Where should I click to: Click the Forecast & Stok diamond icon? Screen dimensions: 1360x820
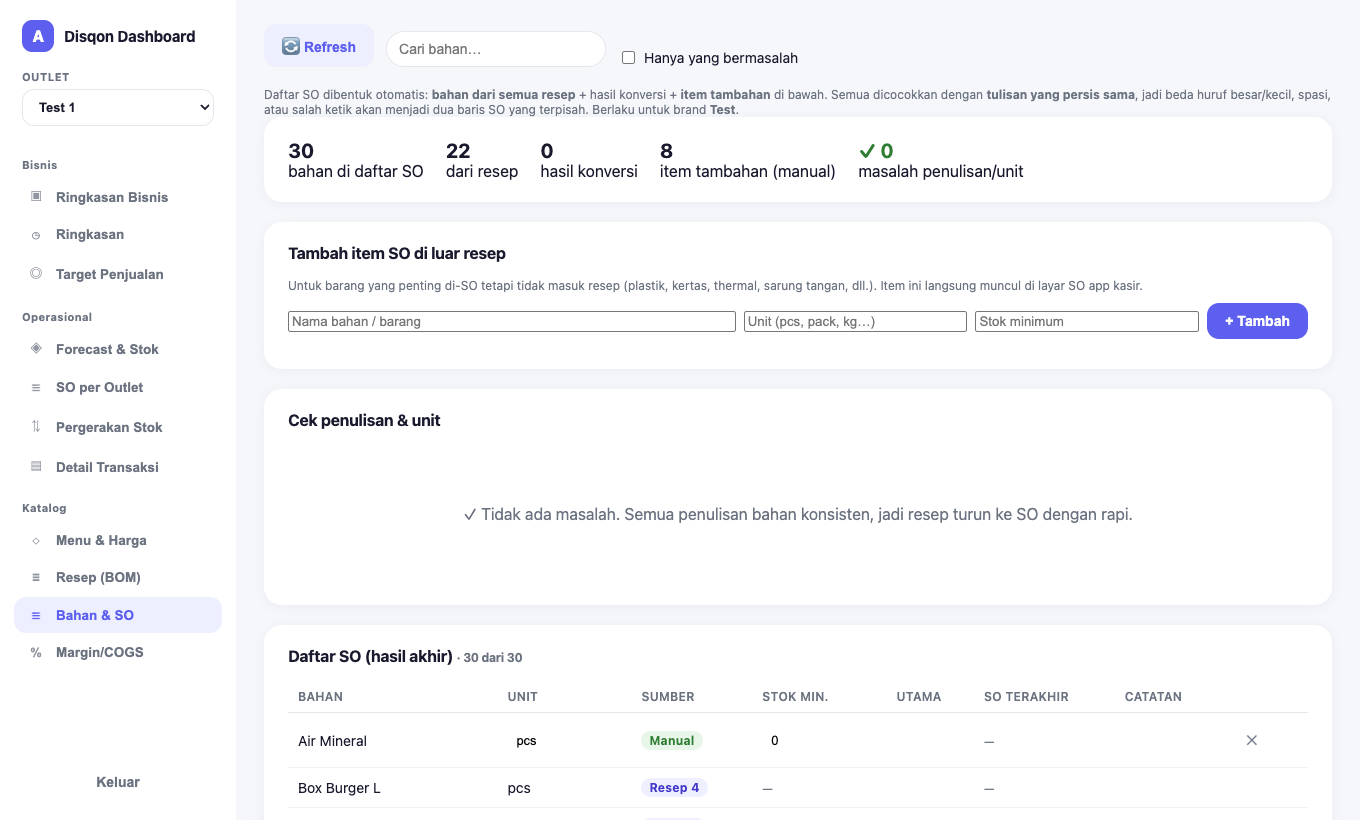click(x=36, y=348)
